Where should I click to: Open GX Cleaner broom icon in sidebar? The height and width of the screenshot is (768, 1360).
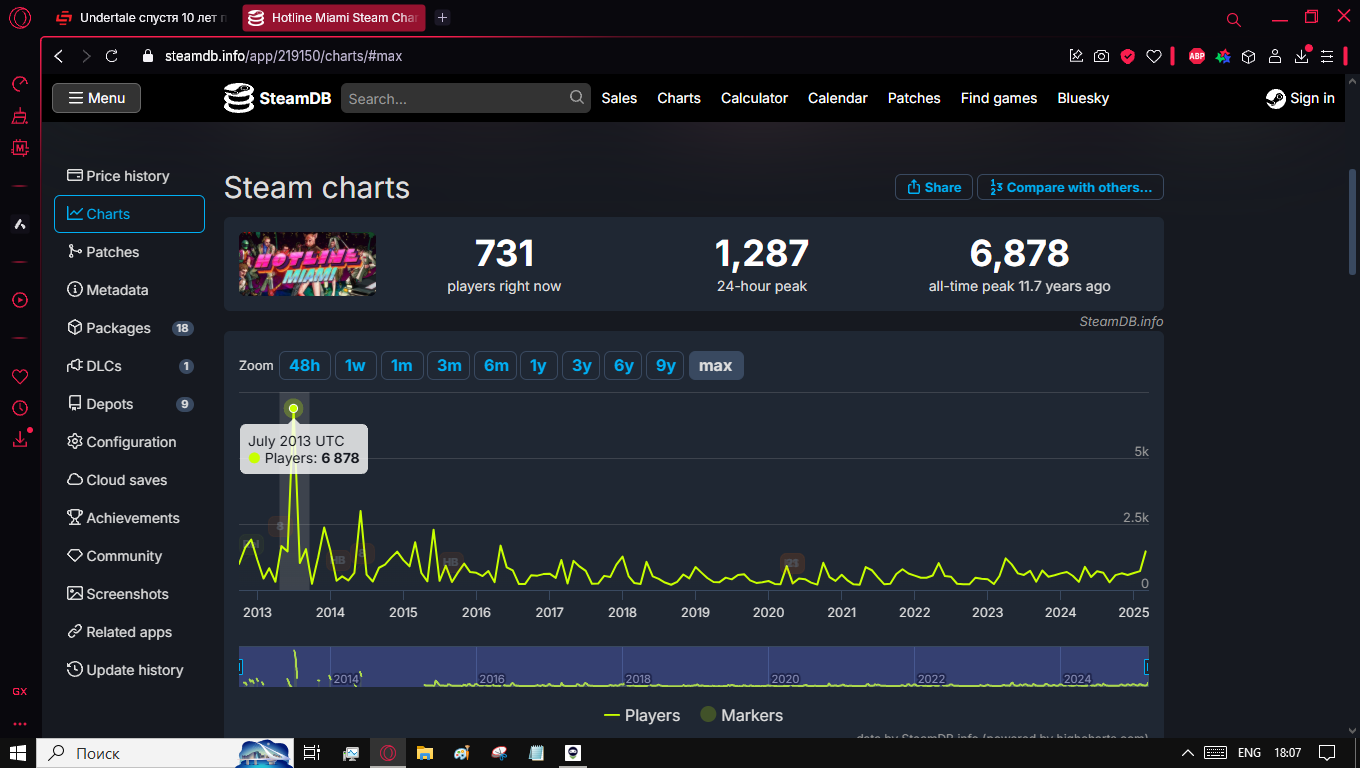pyautogui.click(x=20, y=116)
